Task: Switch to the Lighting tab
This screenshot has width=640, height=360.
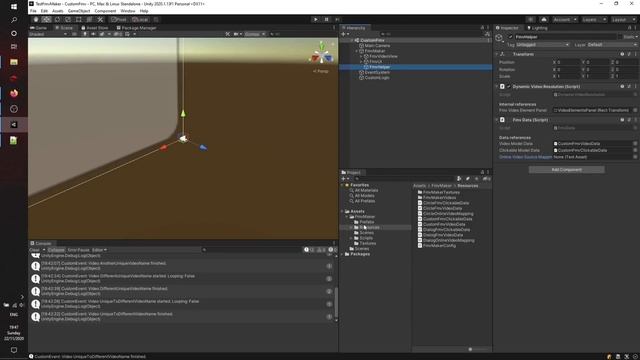Action: [x=537, y=28]
